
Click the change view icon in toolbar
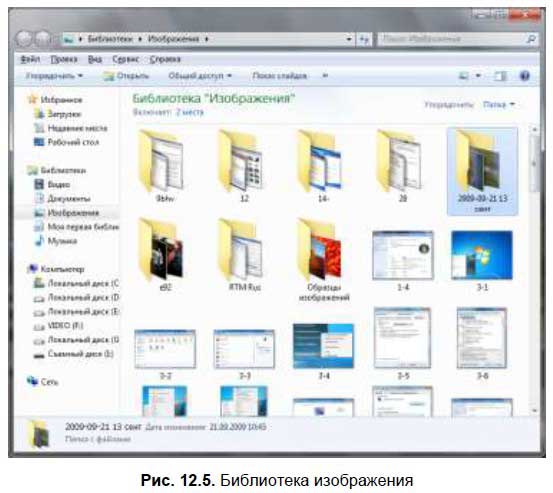click(464, 76)
